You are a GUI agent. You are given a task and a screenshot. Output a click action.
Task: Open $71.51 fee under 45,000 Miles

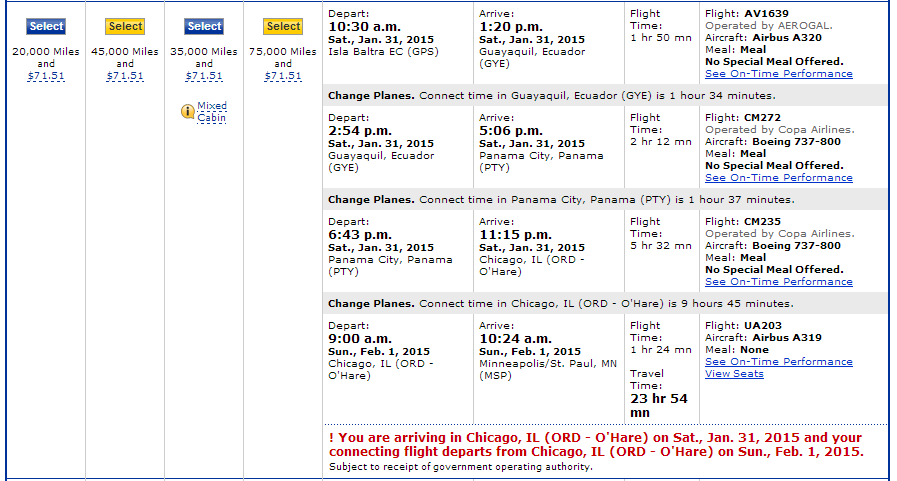tap(125, 76)
